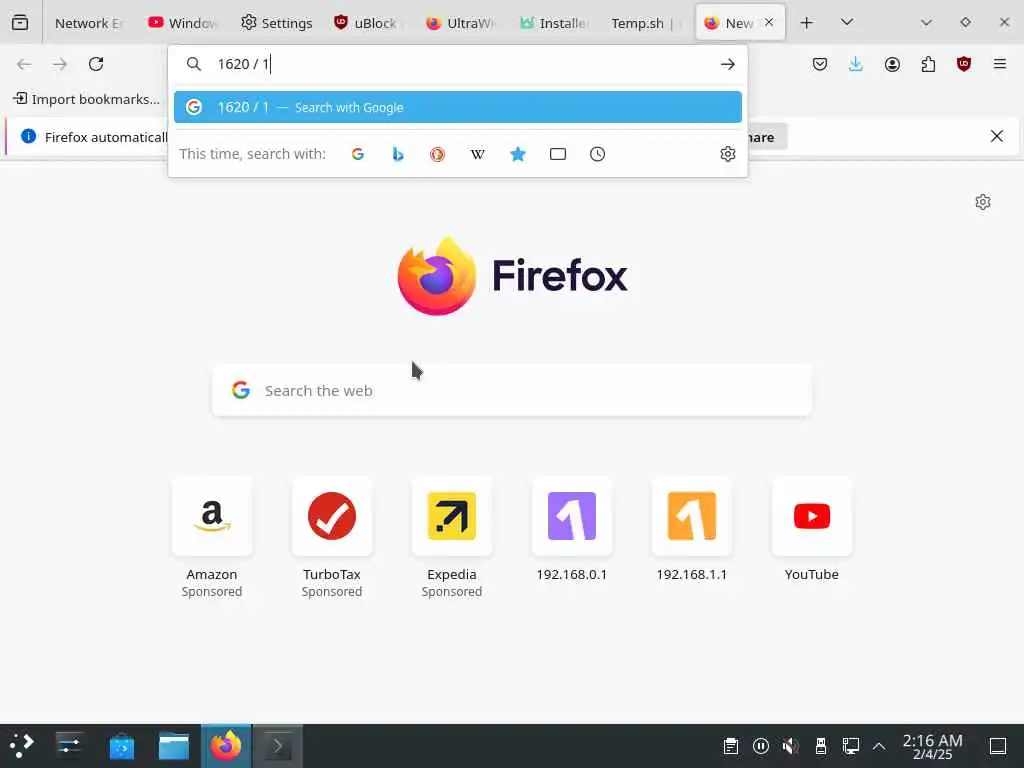
Task: Select '1620 / 1 Search with Google' suggestion
Action: click(458, 107)
